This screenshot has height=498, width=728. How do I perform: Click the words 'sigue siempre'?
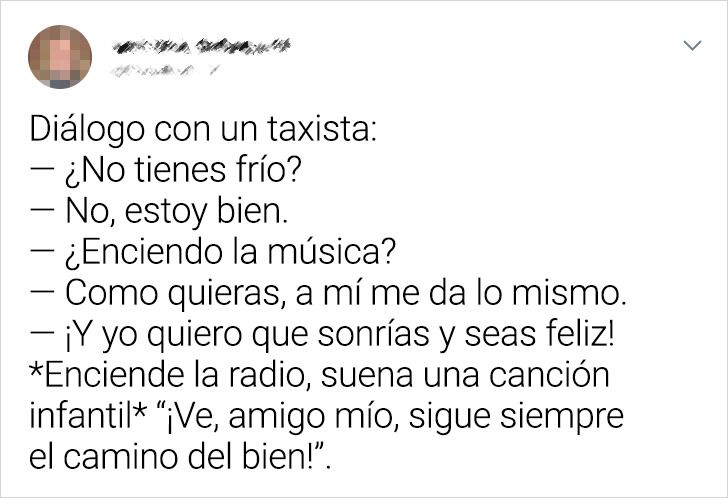pos(516,416)
